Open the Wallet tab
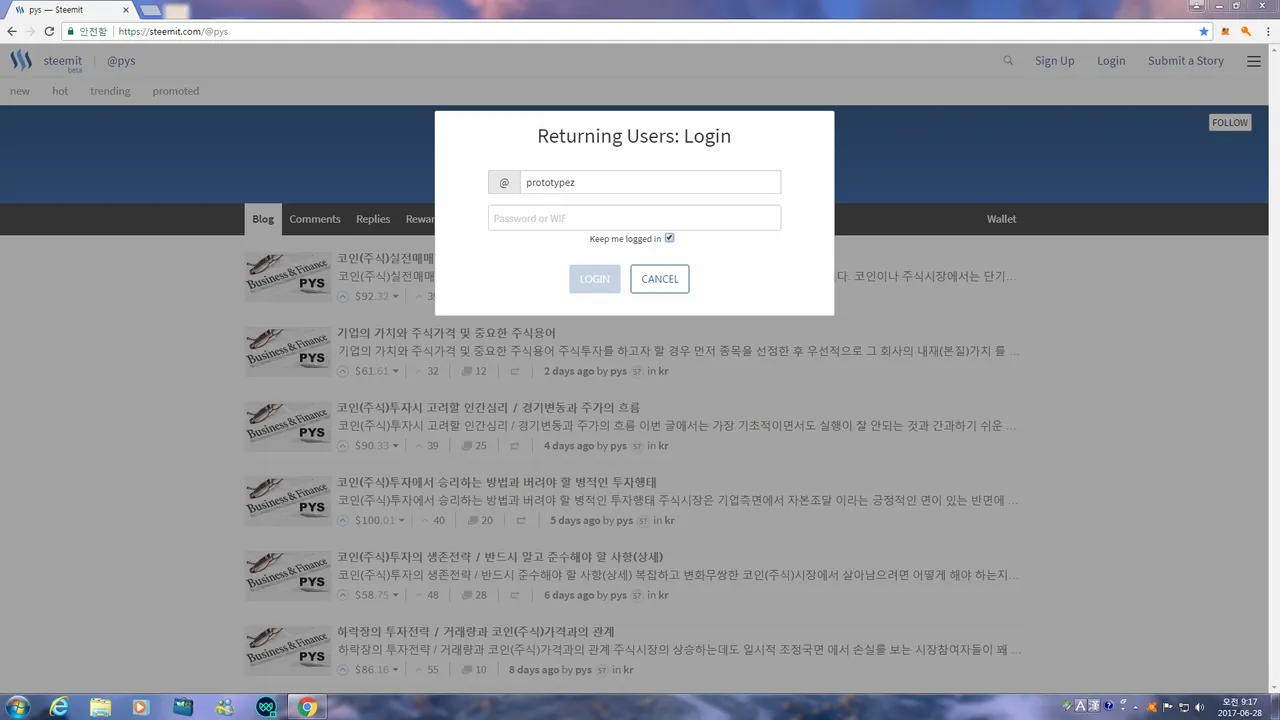This screenshot has height=720, width=1280. [x=1001, y=219]
